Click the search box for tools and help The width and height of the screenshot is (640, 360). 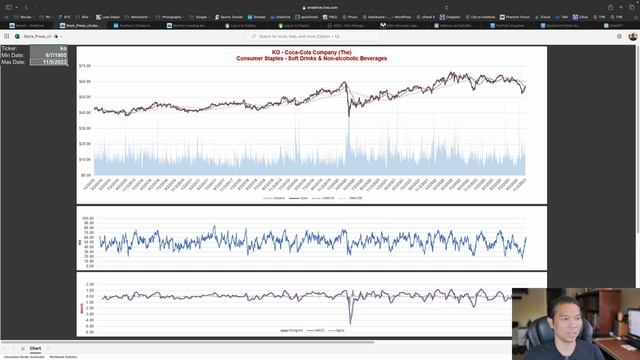pos(313,36)
